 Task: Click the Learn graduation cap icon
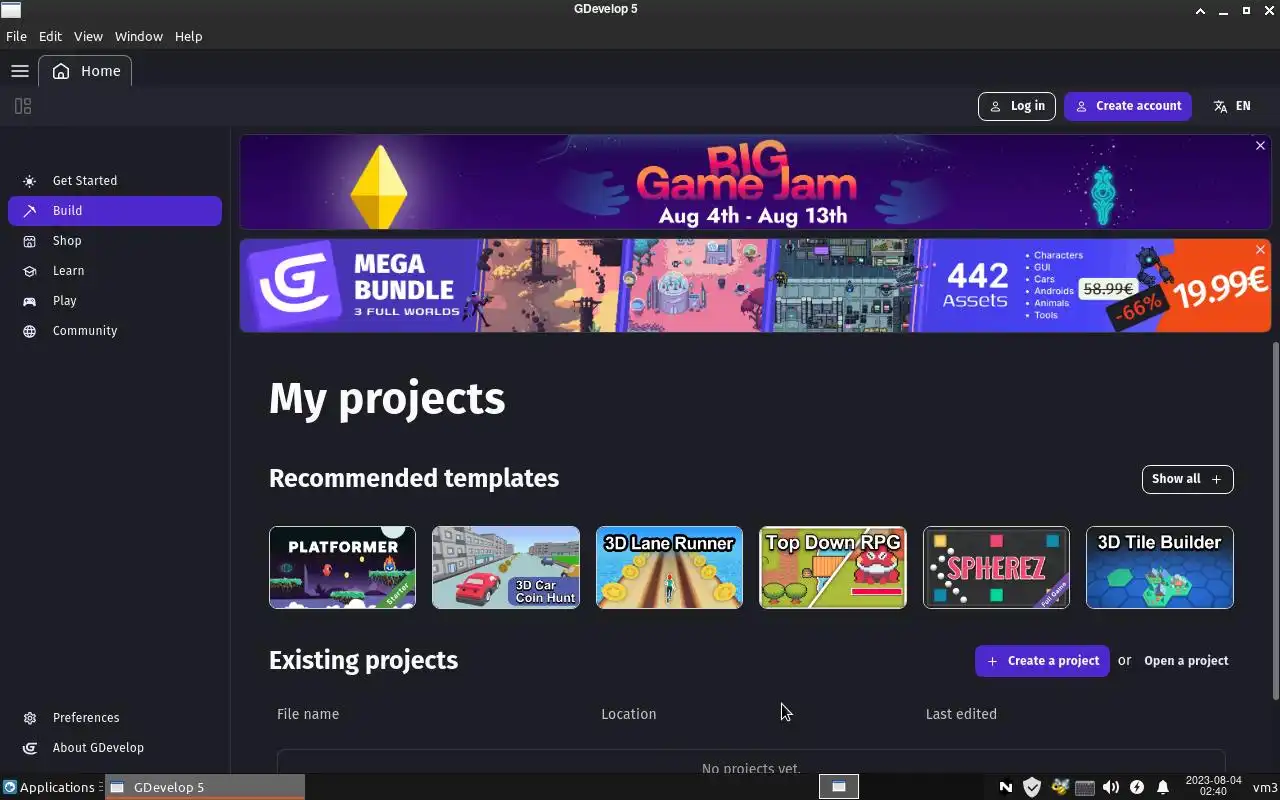[x=30, y=271]
